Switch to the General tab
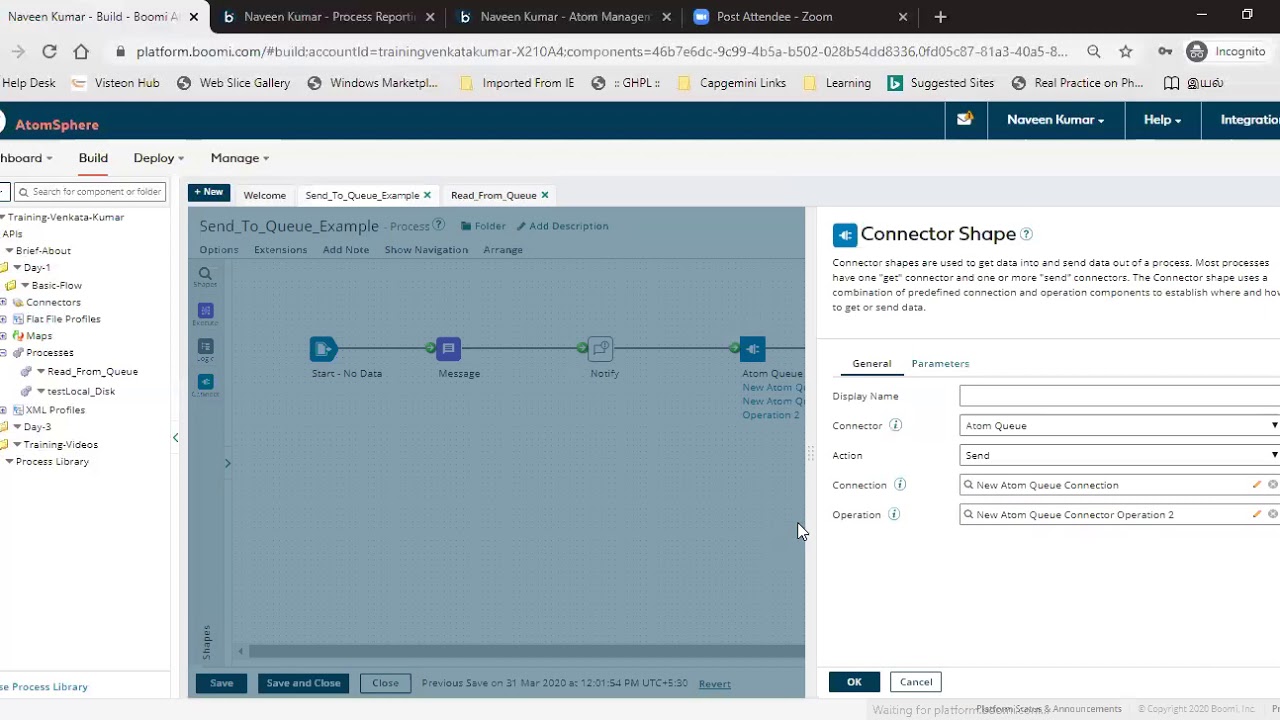Image resolution: width=1280 pixels, height=720 pixels. (871, 364)
